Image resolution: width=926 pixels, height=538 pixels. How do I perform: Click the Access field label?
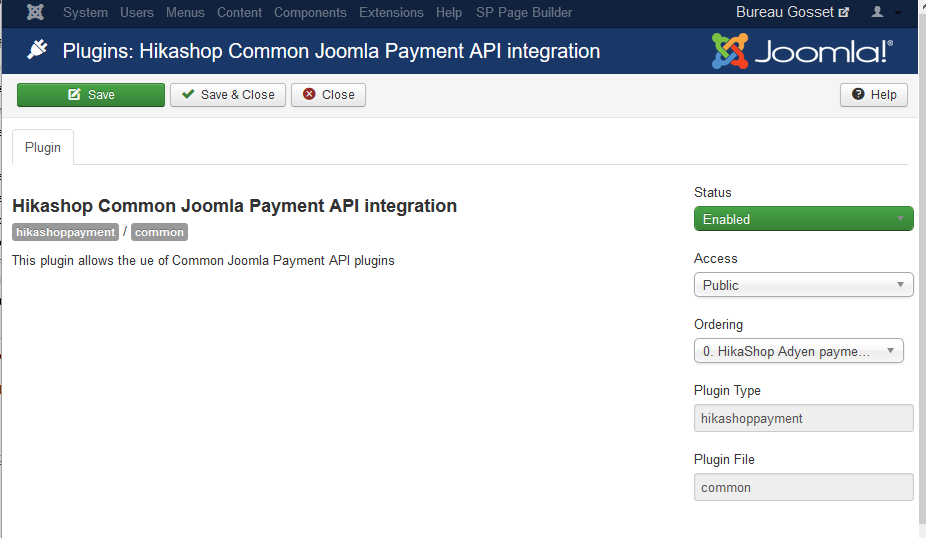click(x=716, y=258)
